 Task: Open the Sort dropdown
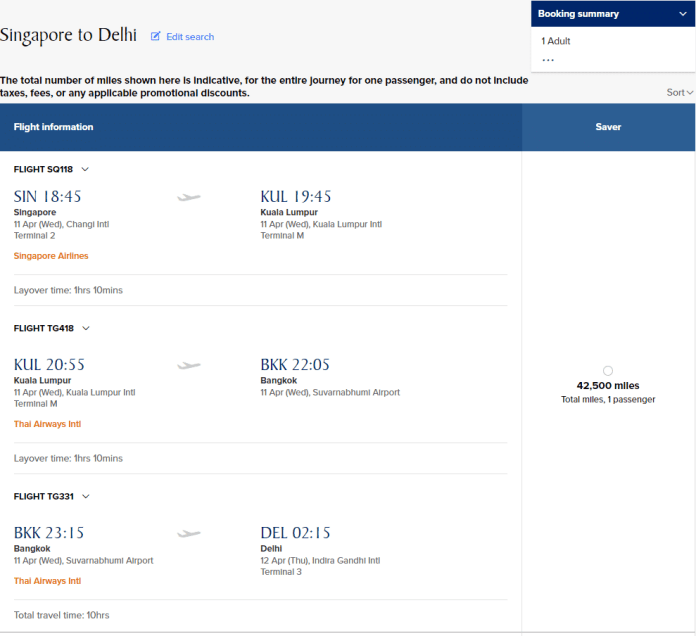pos(680,92)
